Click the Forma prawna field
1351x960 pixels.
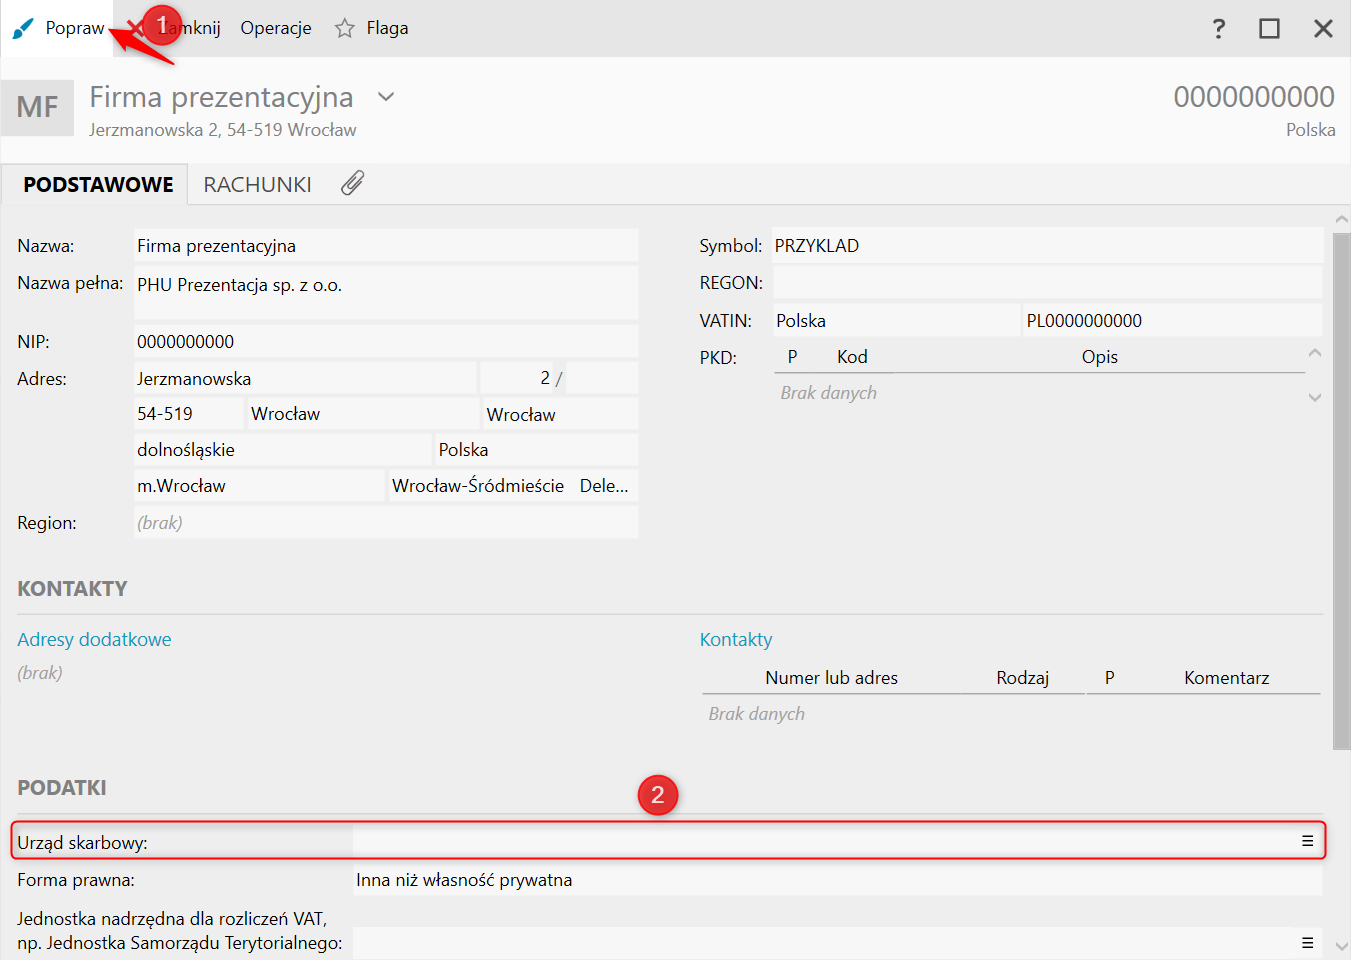(837, 880)
